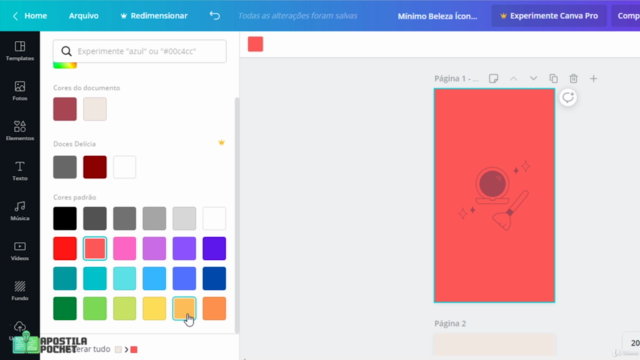Open the Vídeos sidebar panel
The image size is (640, 360).
(20, 251)
